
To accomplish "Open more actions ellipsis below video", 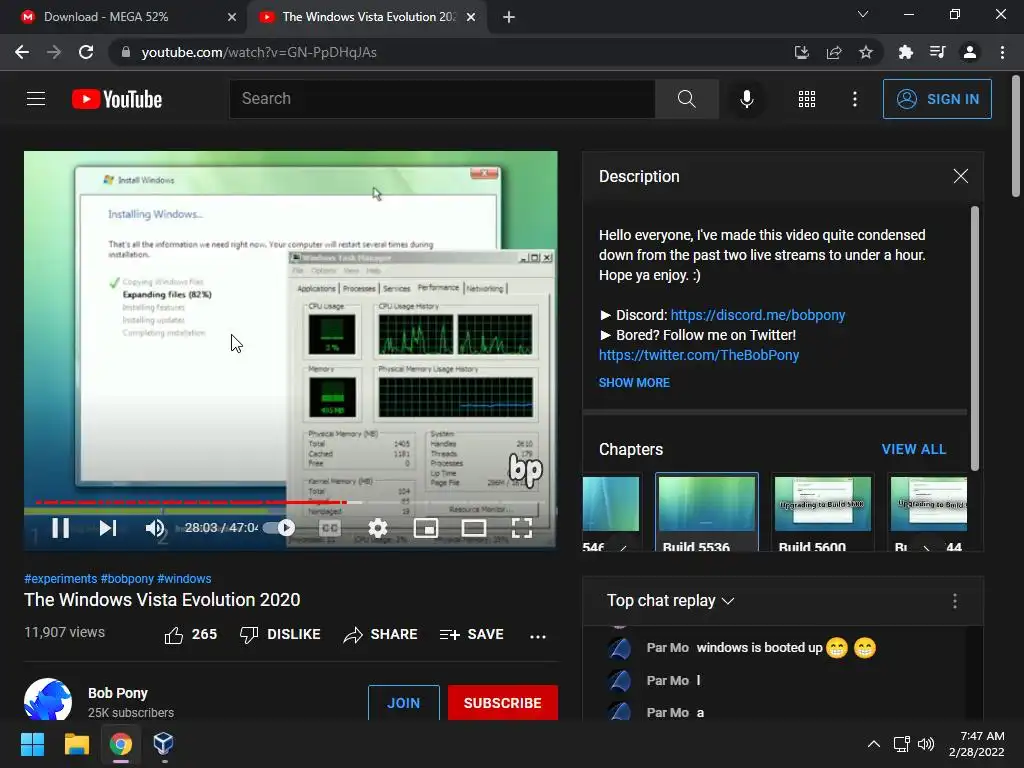I will (537, 636).
